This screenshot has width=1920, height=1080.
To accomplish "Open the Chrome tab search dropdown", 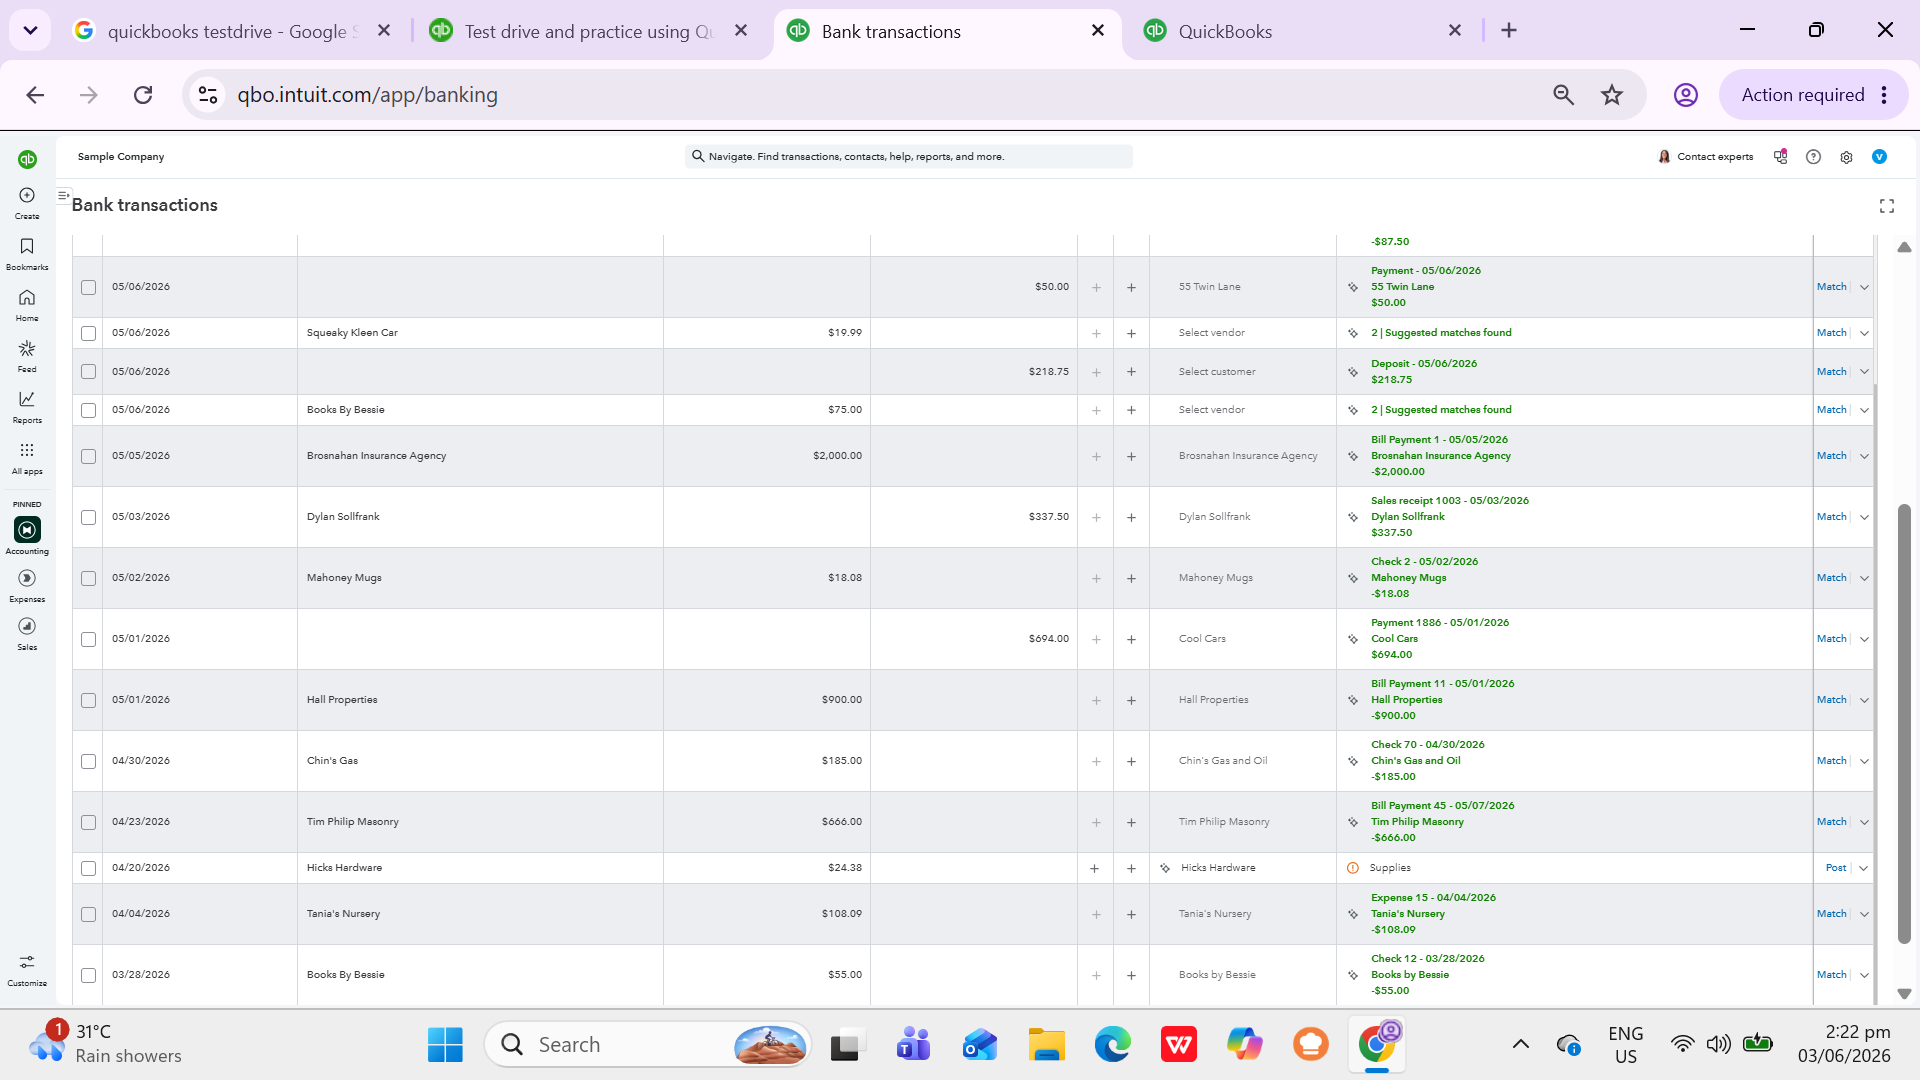I will pyautogui.click(x=30, y=31).
